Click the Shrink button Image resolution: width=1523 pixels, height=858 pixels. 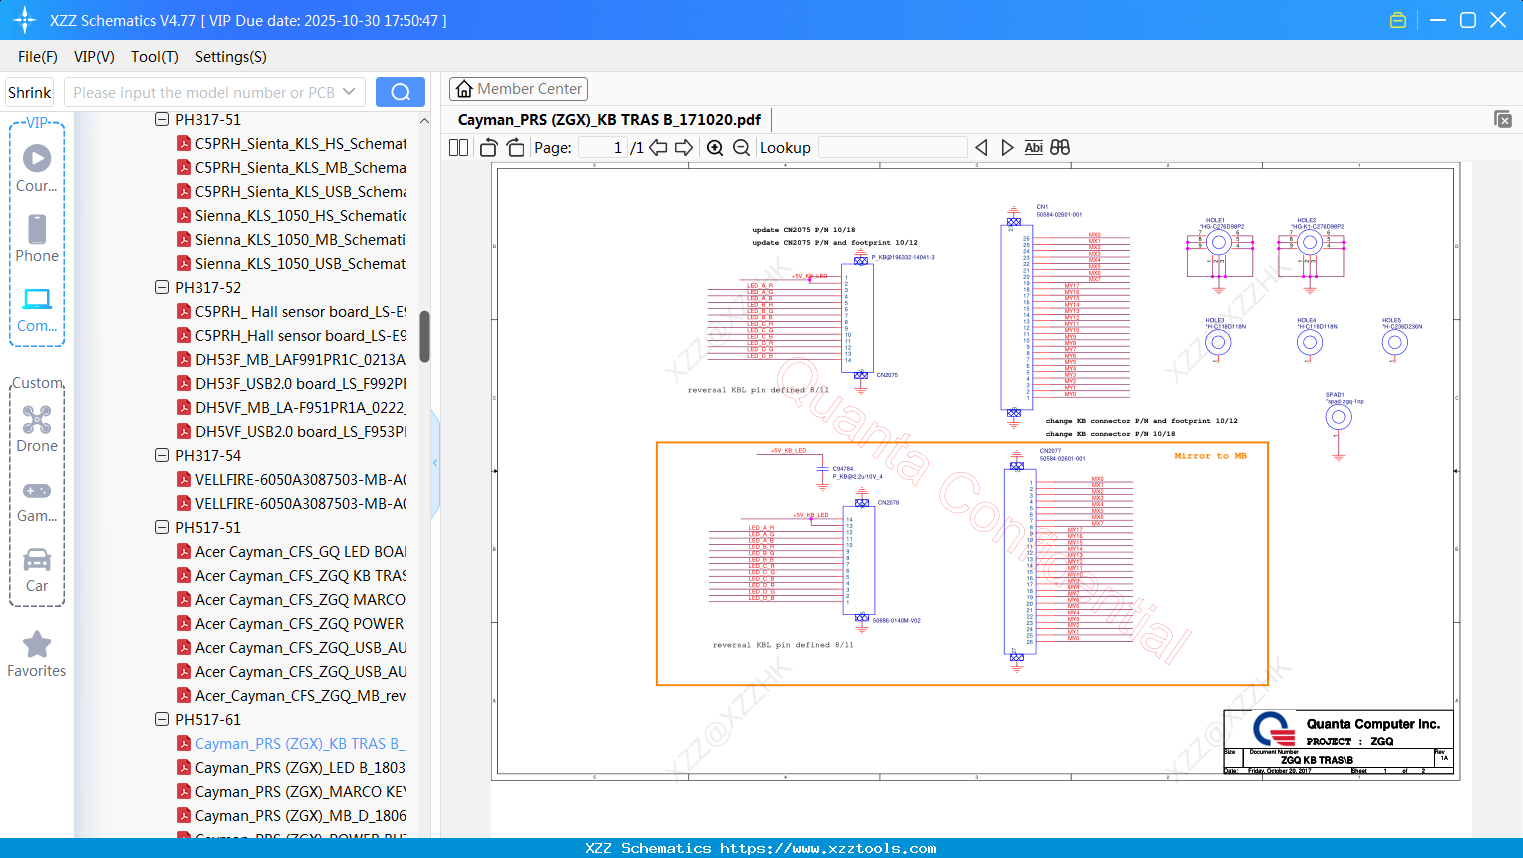pyautogui.click(x=30, y=92)
